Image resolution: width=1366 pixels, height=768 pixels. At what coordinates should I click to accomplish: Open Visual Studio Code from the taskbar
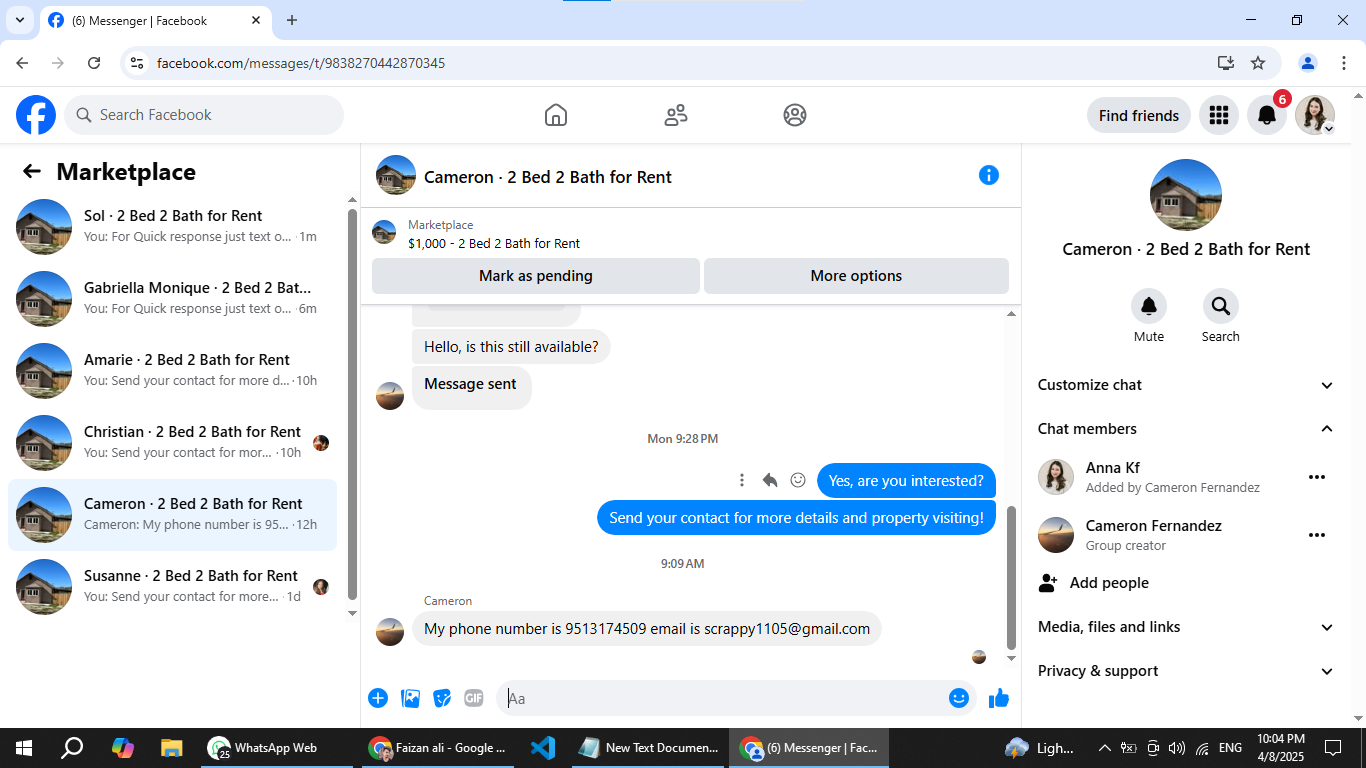tap(543, 748)
